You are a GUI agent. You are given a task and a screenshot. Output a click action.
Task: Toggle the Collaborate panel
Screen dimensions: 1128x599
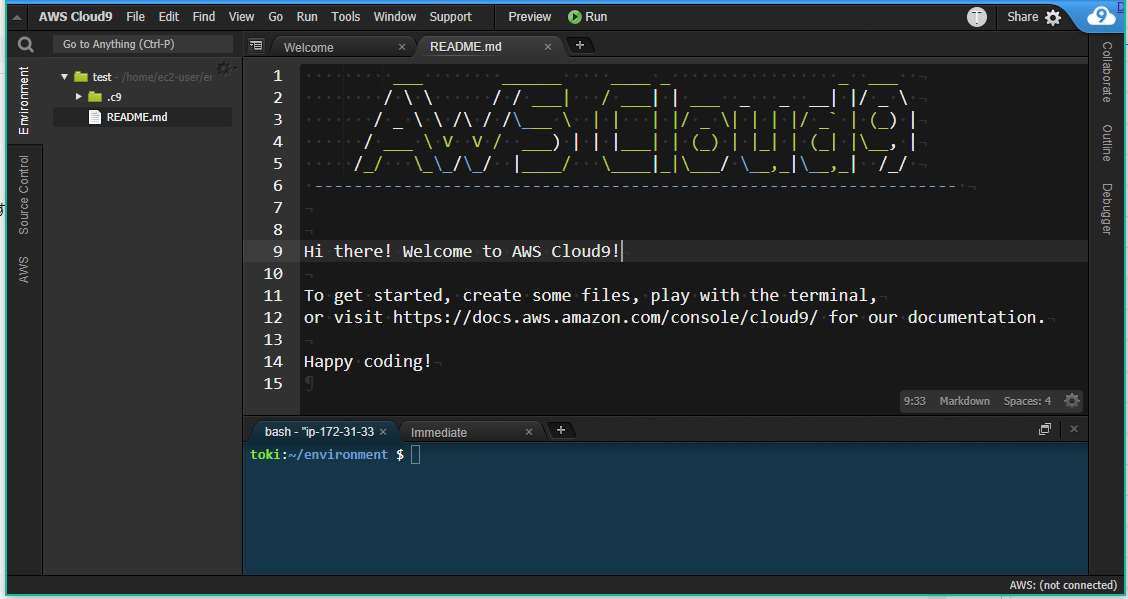(x=1107, y=72)
